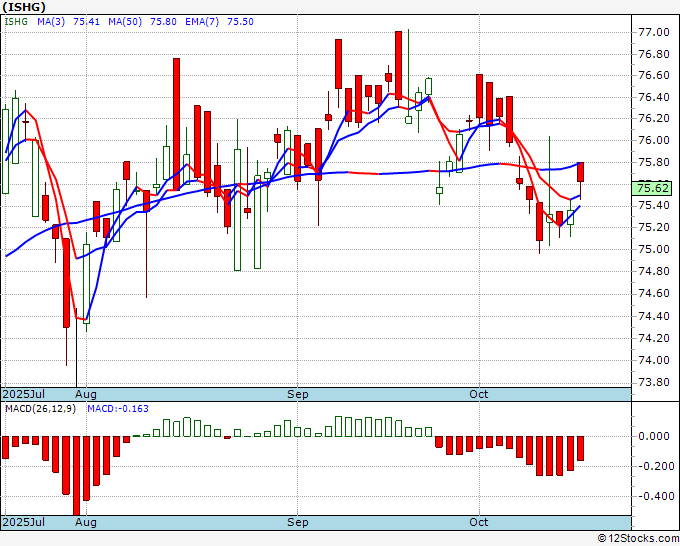Click 2025Jul on the MACD panel axis
Screen dimensions: 680x546
(x=23, y=522)
